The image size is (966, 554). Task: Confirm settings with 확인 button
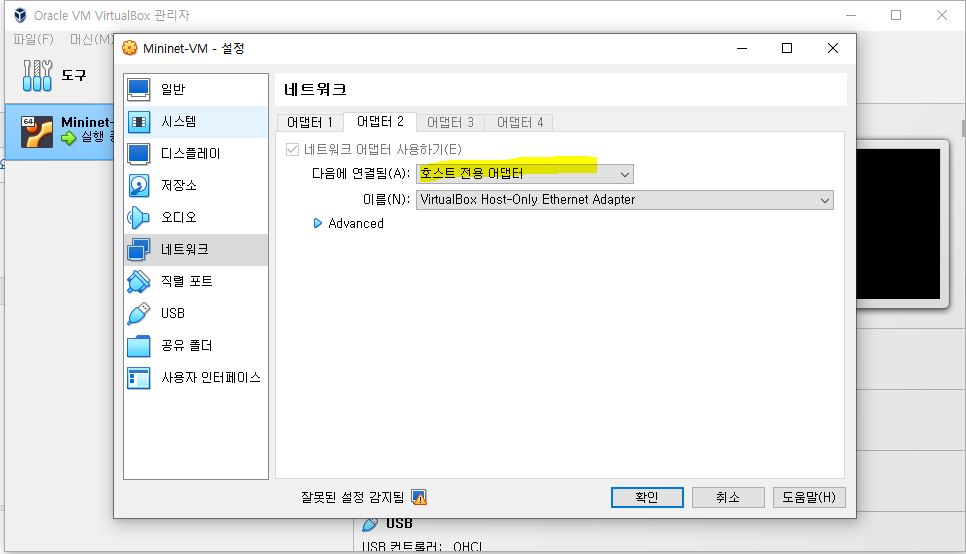point(647,497)
